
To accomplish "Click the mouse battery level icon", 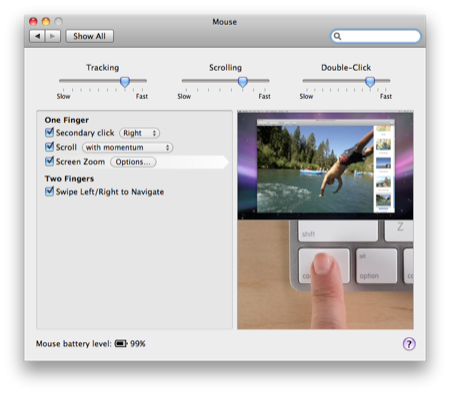I will coord(121,343).
